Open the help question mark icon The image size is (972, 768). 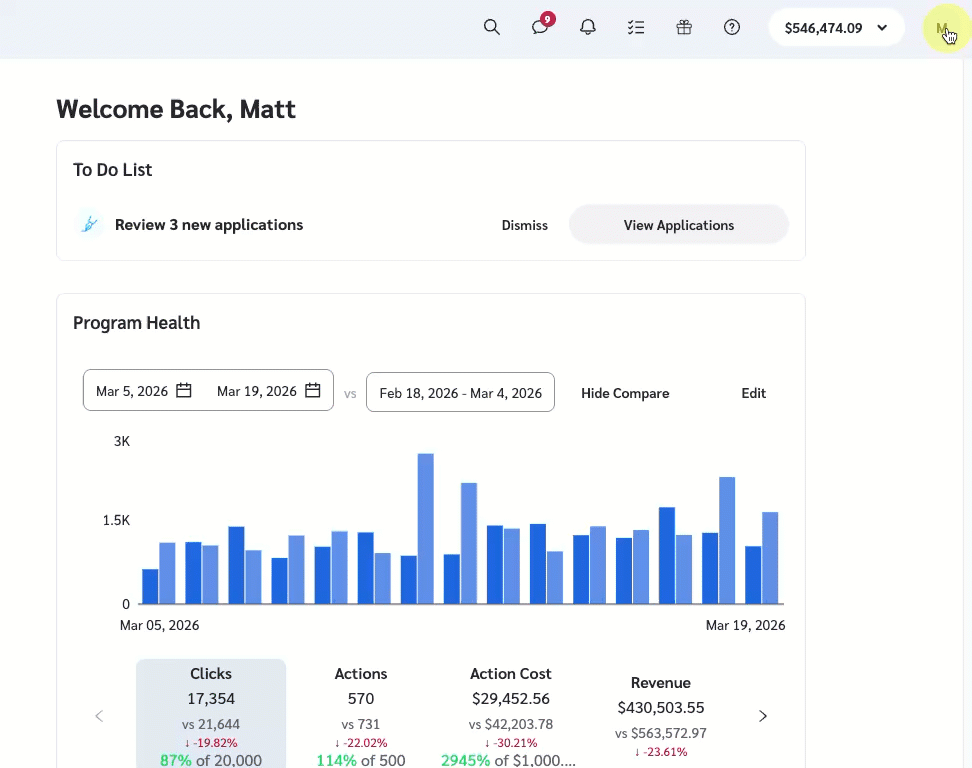point(732,28)
